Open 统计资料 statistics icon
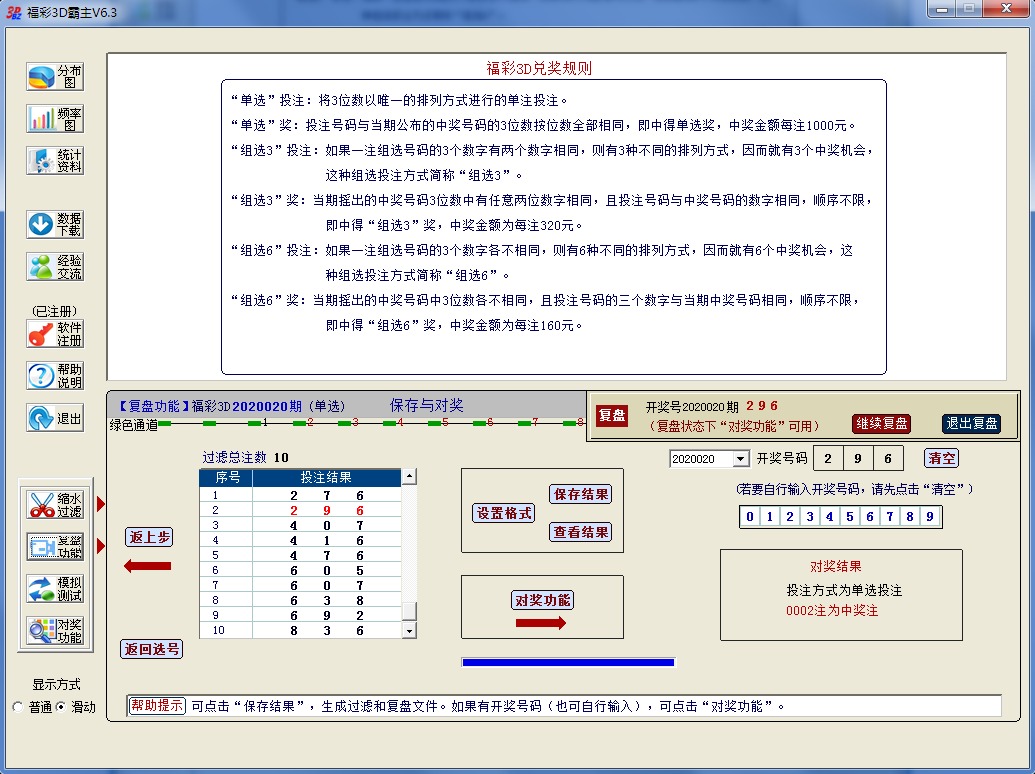The image size is (1035, 774). [55, 161]
